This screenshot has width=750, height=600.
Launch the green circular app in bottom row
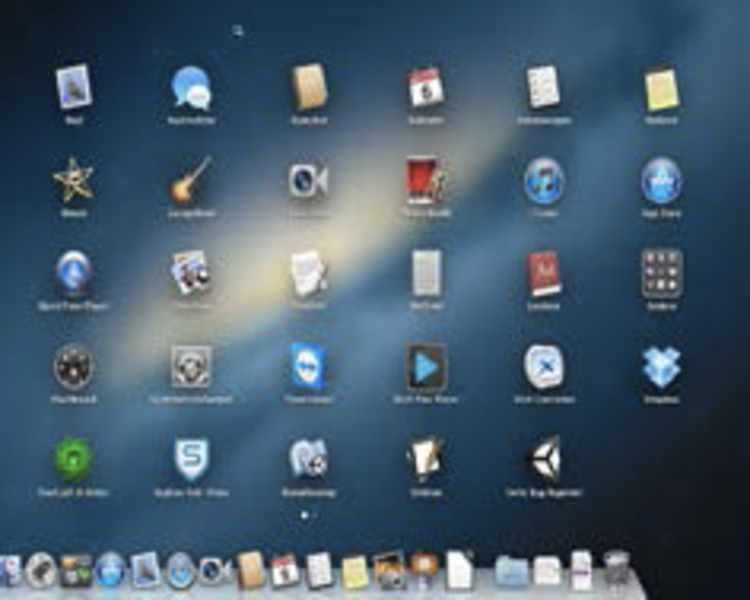73,459
